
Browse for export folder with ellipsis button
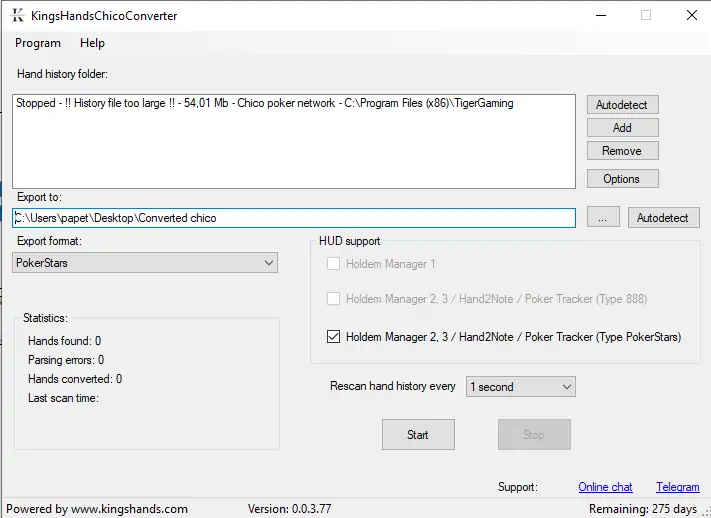[x=603, y=218]
